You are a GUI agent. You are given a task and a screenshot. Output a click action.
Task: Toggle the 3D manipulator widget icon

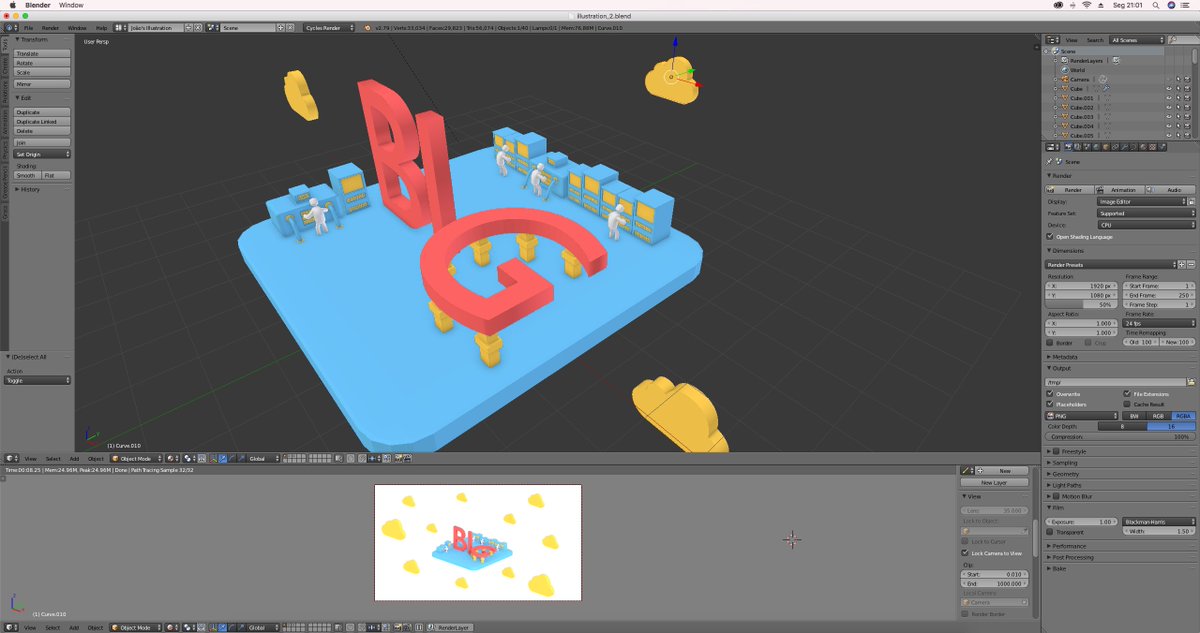pos(213,458)
